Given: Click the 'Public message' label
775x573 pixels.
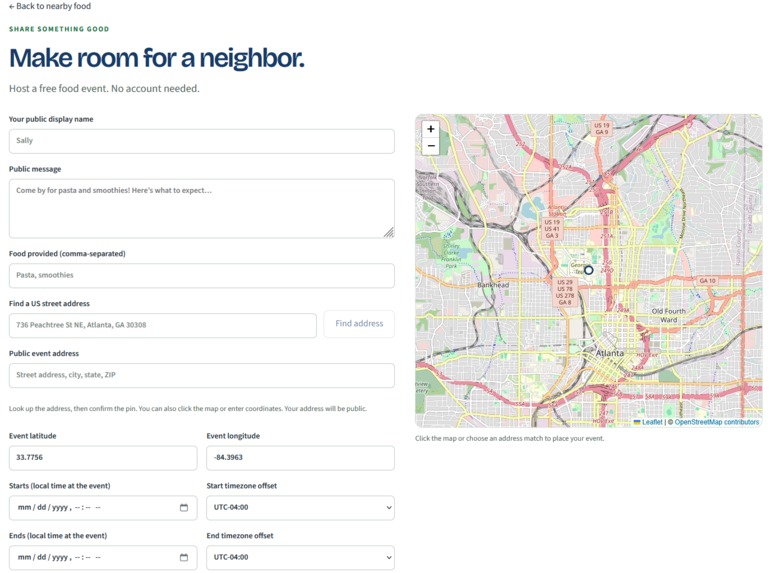Looking at the screenshot, I should [35, 169].
